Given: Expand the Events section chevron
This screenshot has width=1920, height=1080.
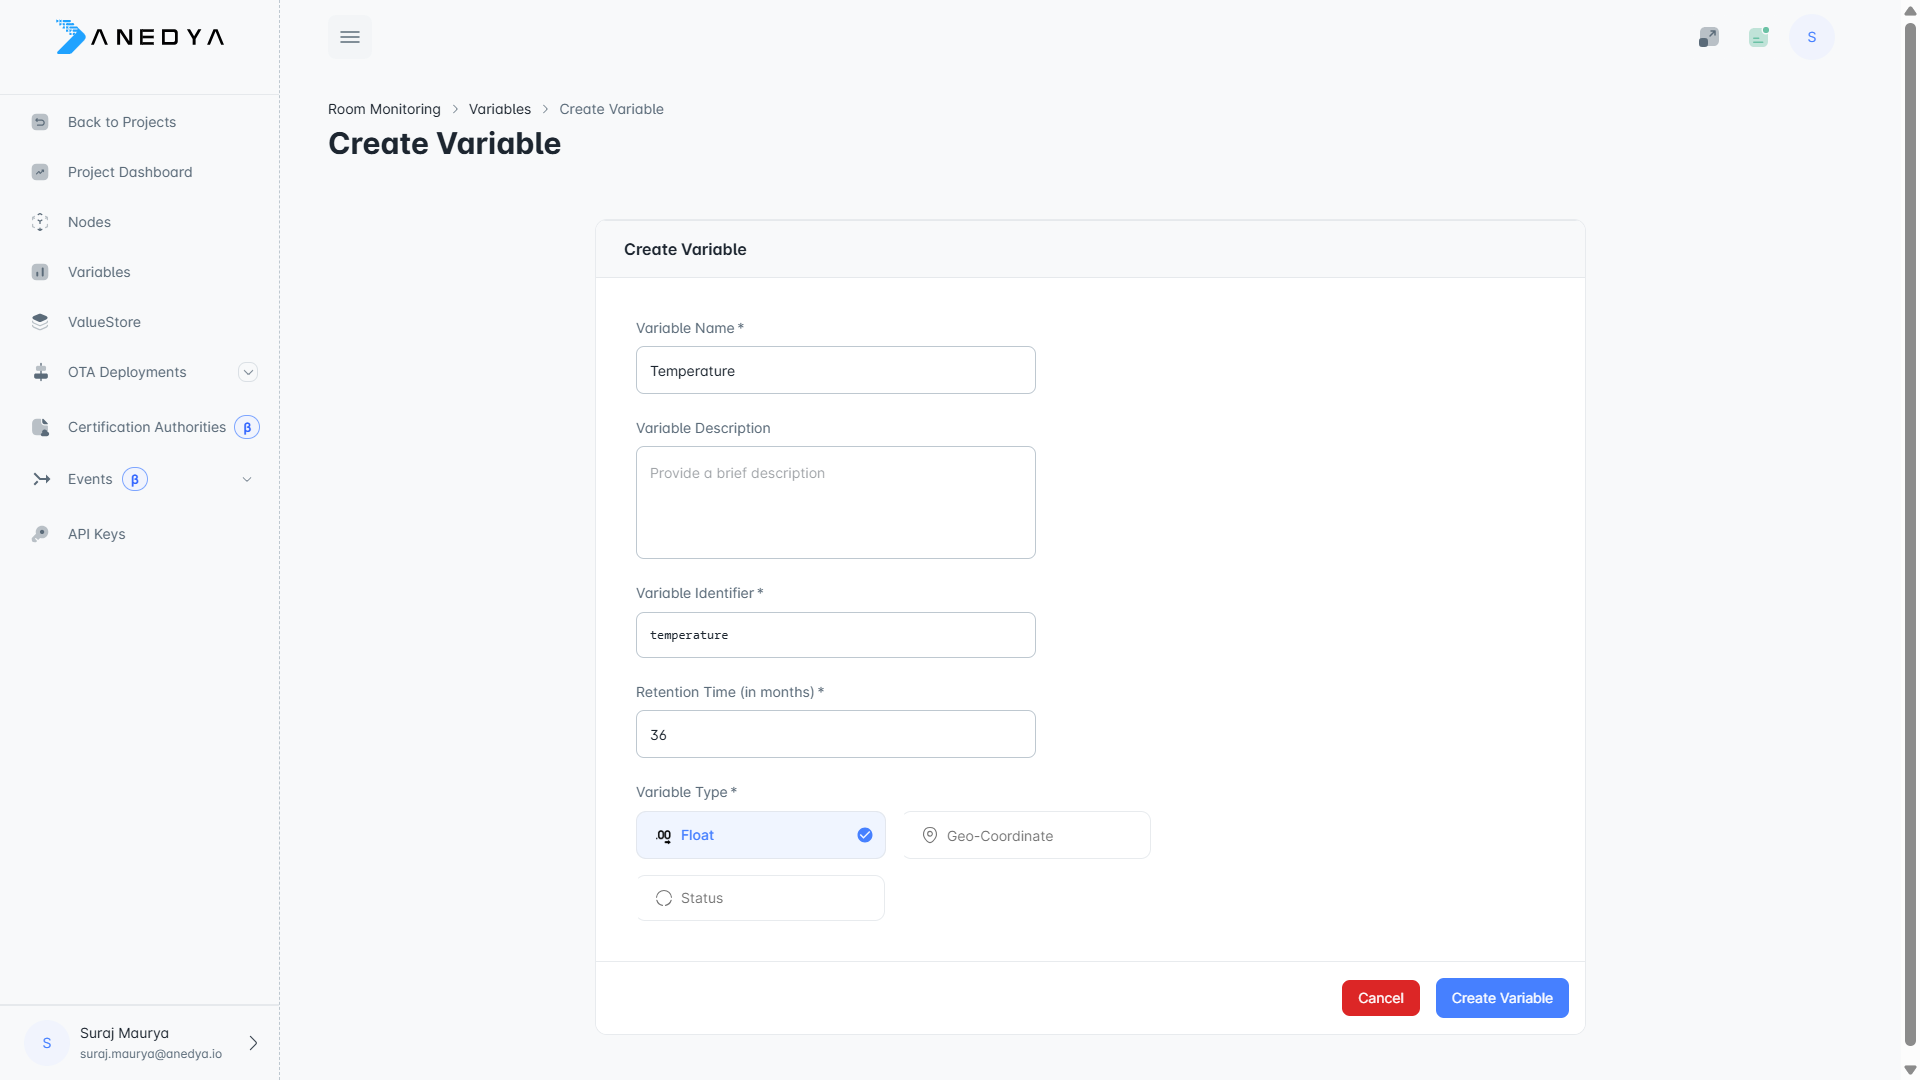Looking at the screenshot, I should click(x=247, y=479).
